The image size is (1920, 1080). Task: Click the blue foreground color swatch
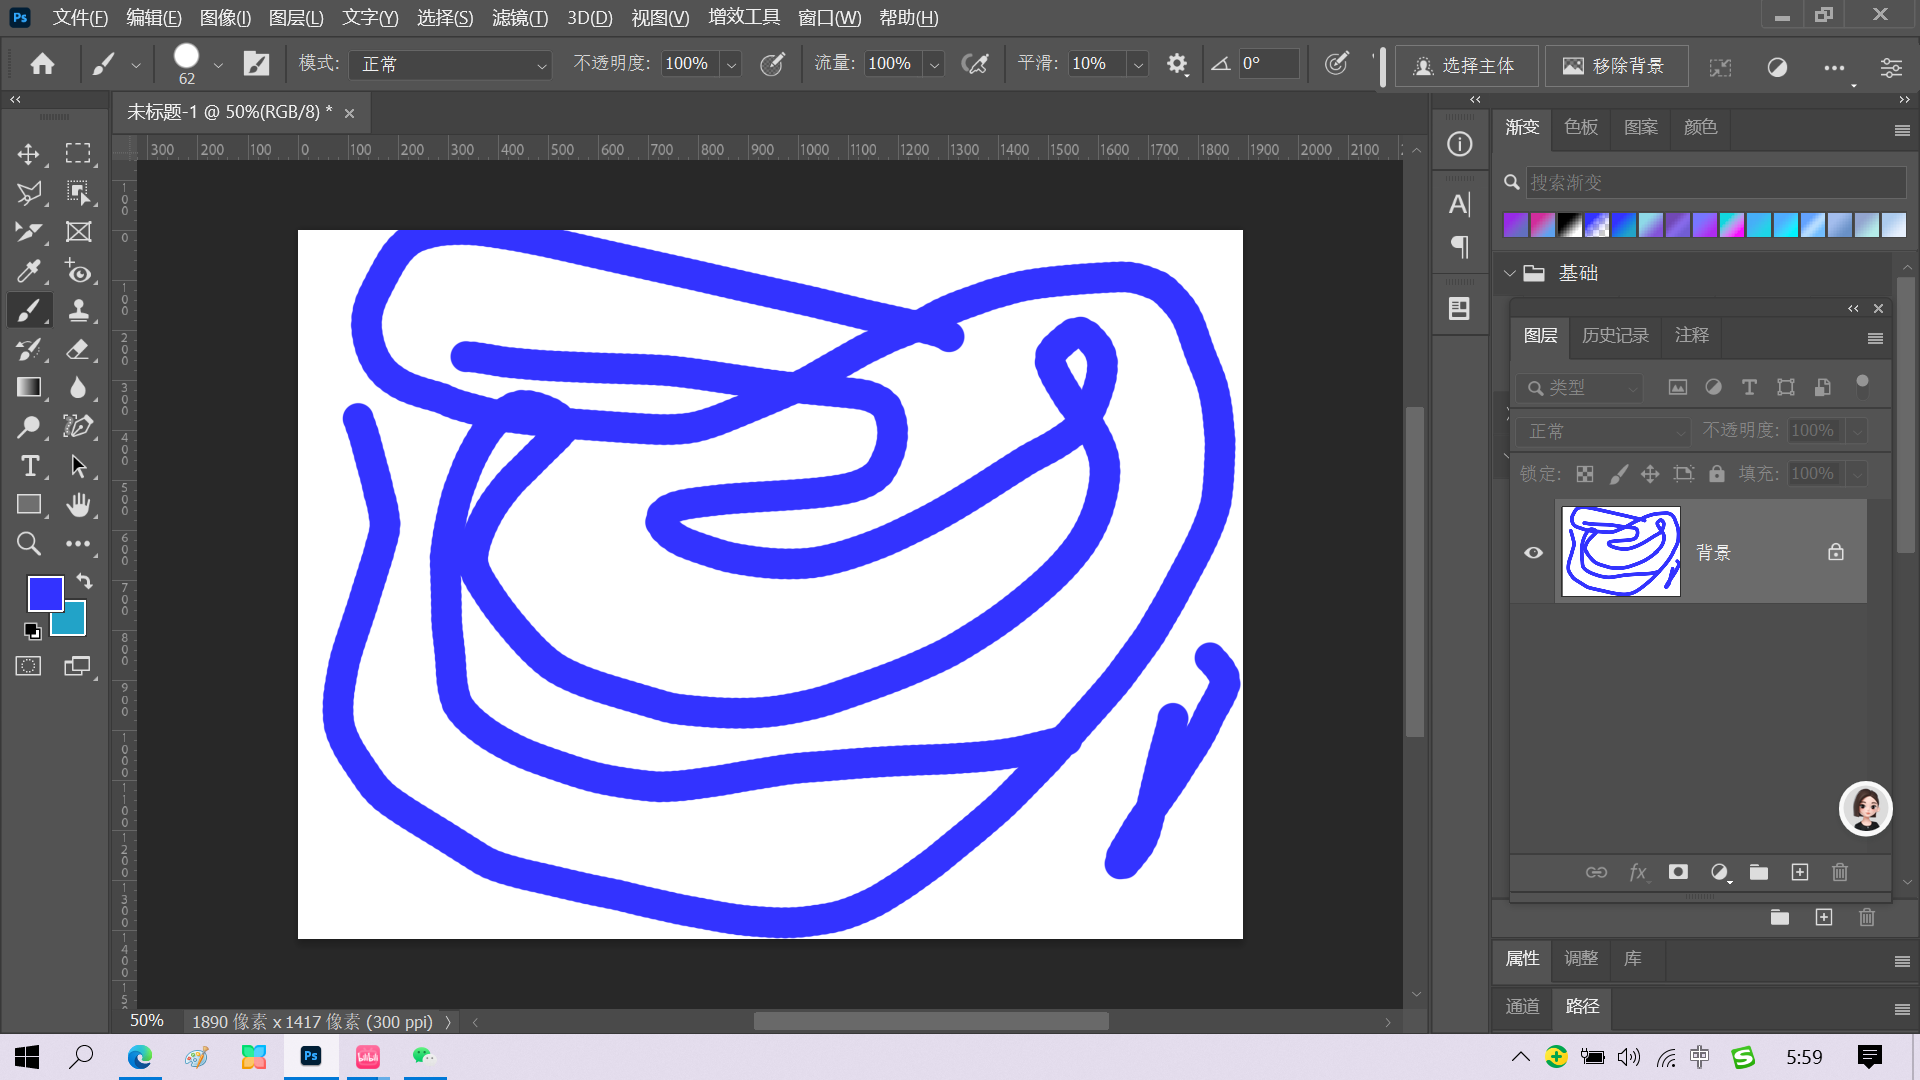coord(44,593)
